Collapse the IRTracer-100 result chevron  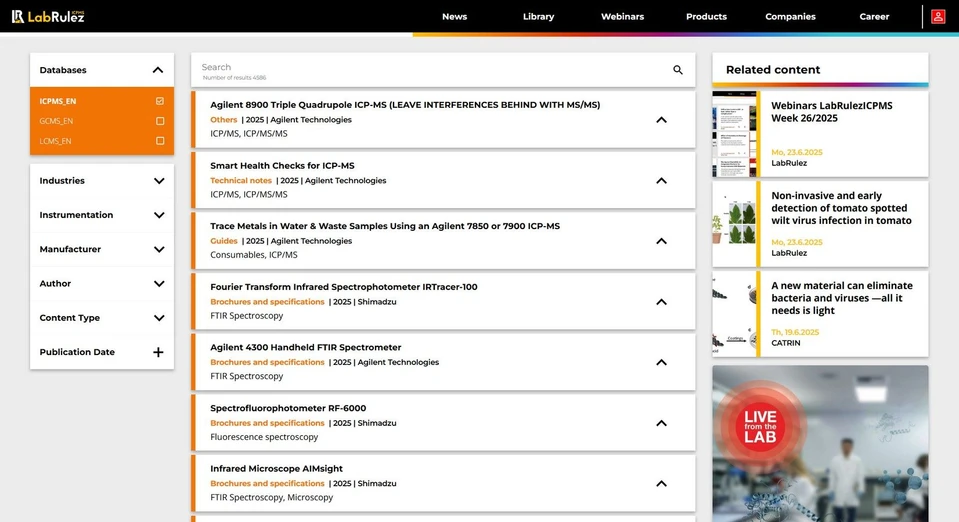(661, 302)
